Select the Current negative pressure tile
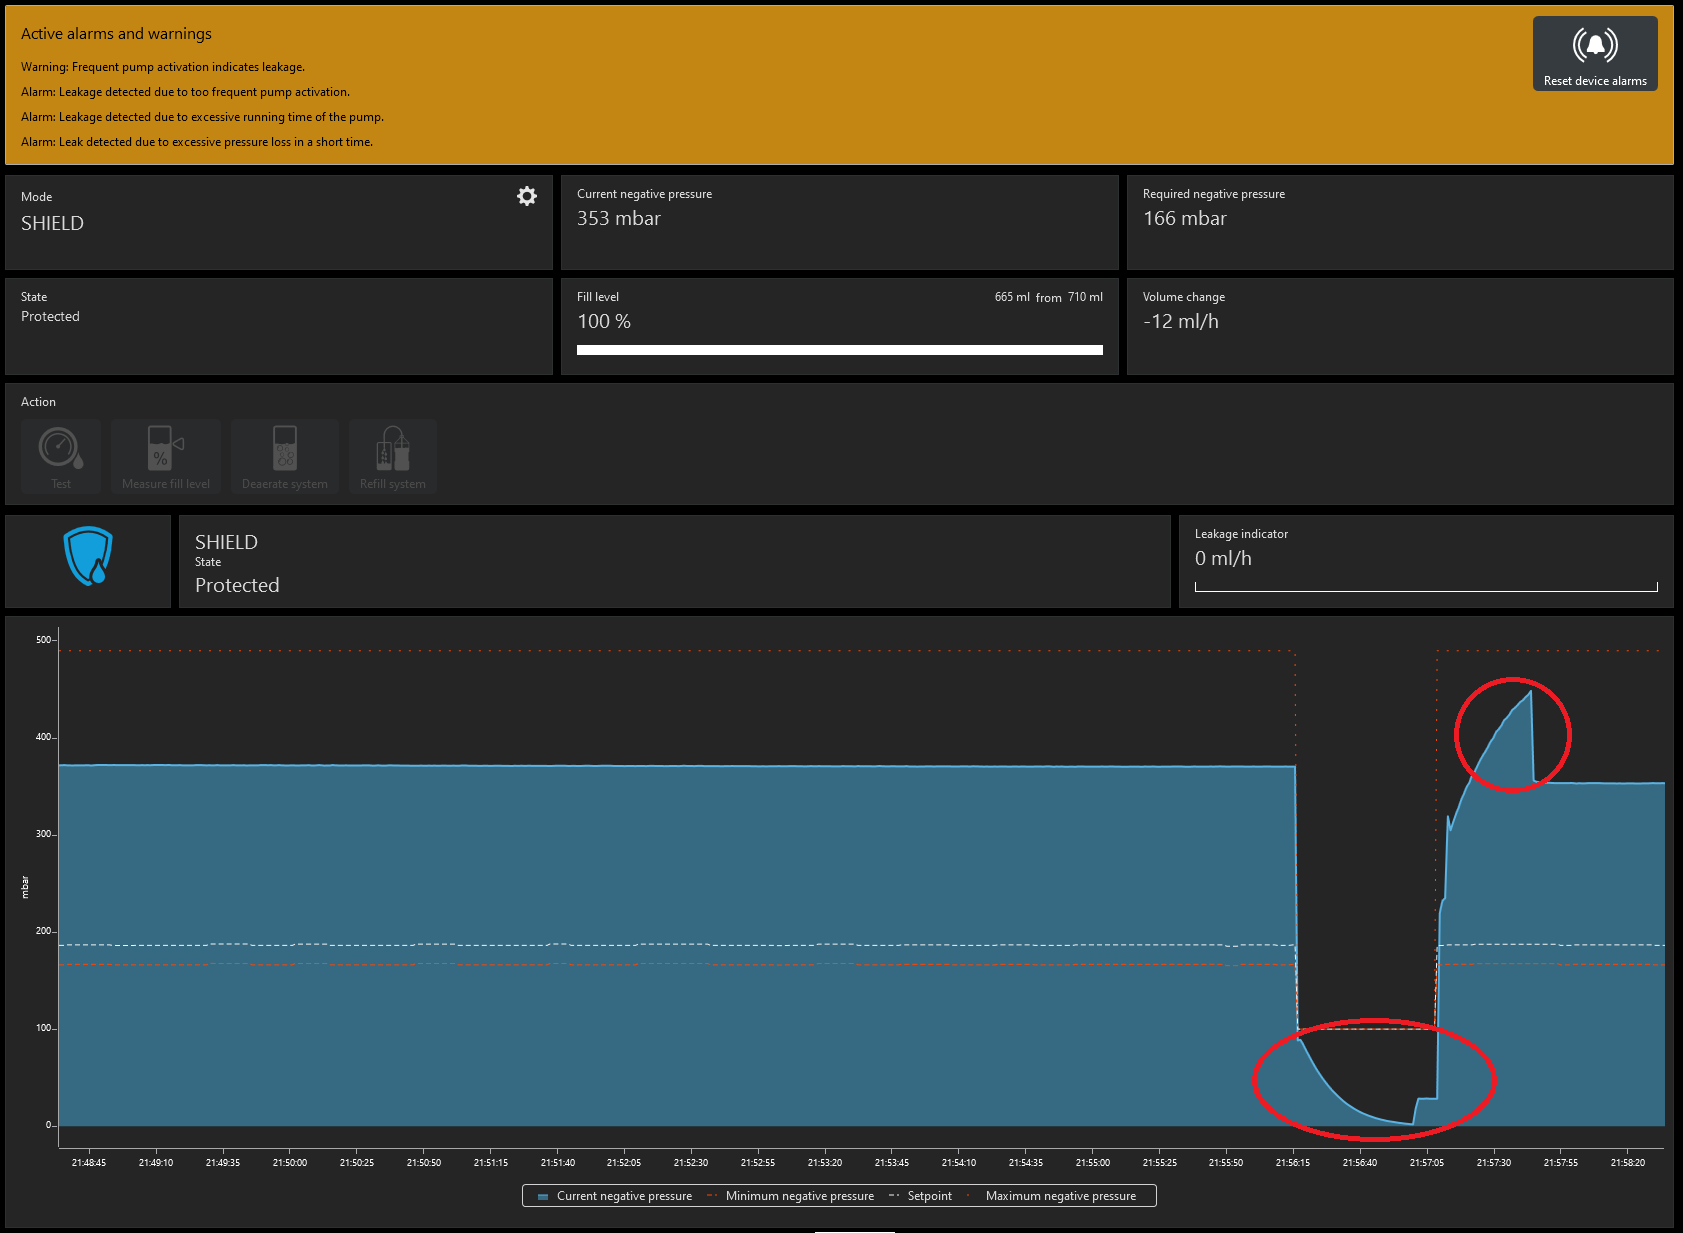Viewport: 1683px width, 1233px height. (839, 222)
